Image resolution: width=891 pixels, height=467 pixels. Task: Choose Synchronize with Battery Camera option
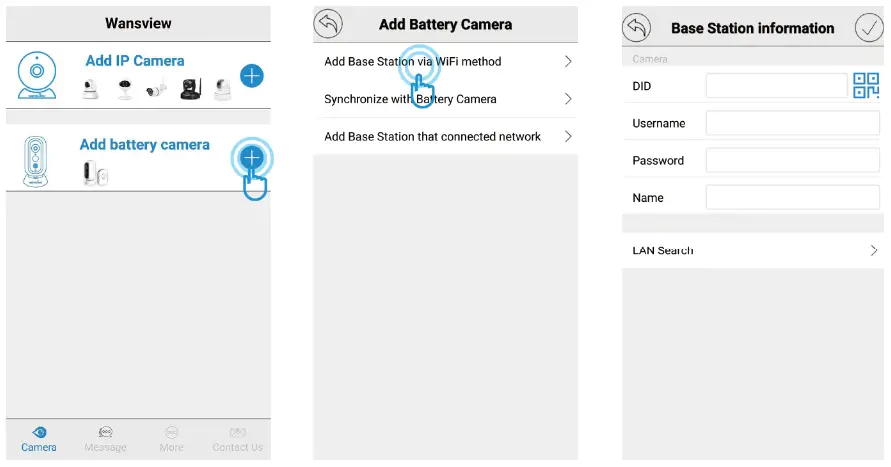446,99
